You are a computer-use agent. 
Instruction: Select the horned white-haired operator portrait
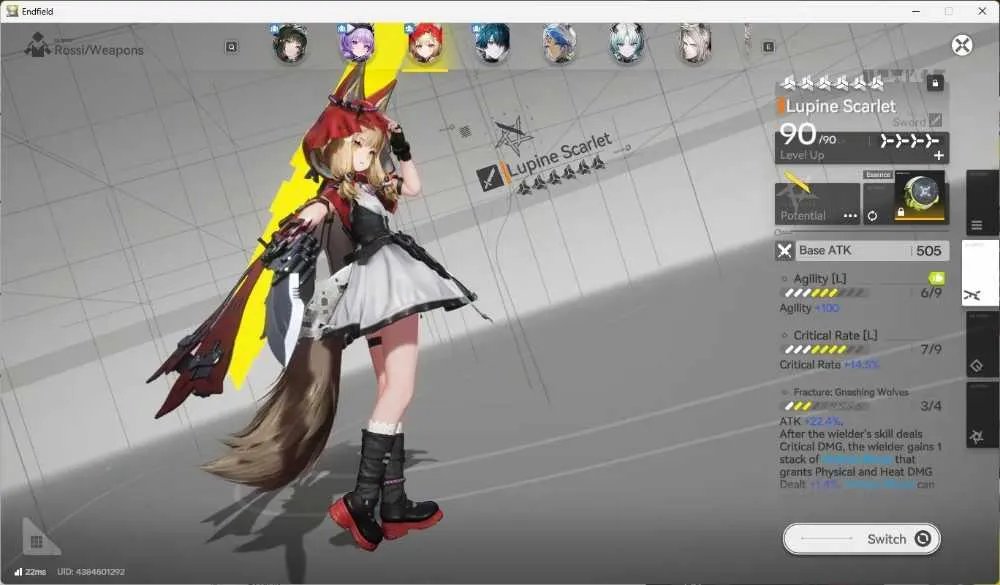click(627, 43)
